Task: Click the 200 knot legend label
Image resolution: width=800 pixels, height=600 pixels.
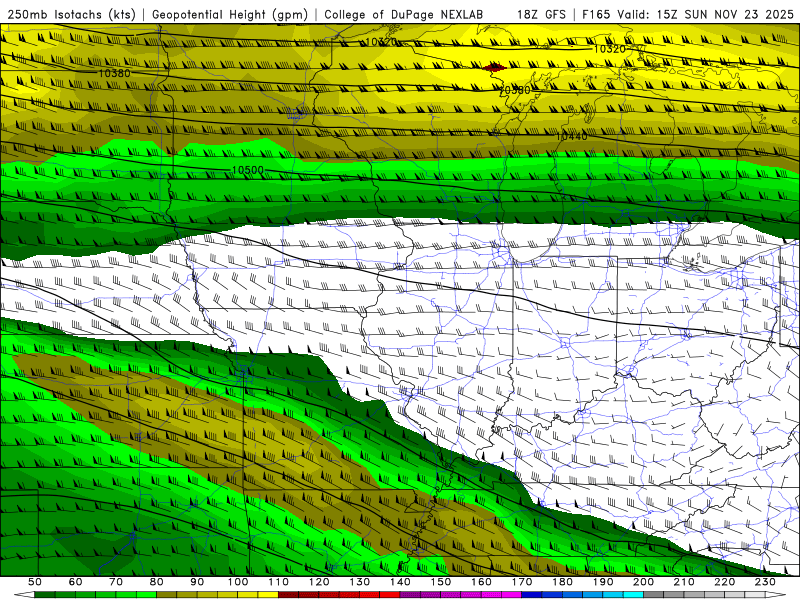Action: (x=643, y=582)
